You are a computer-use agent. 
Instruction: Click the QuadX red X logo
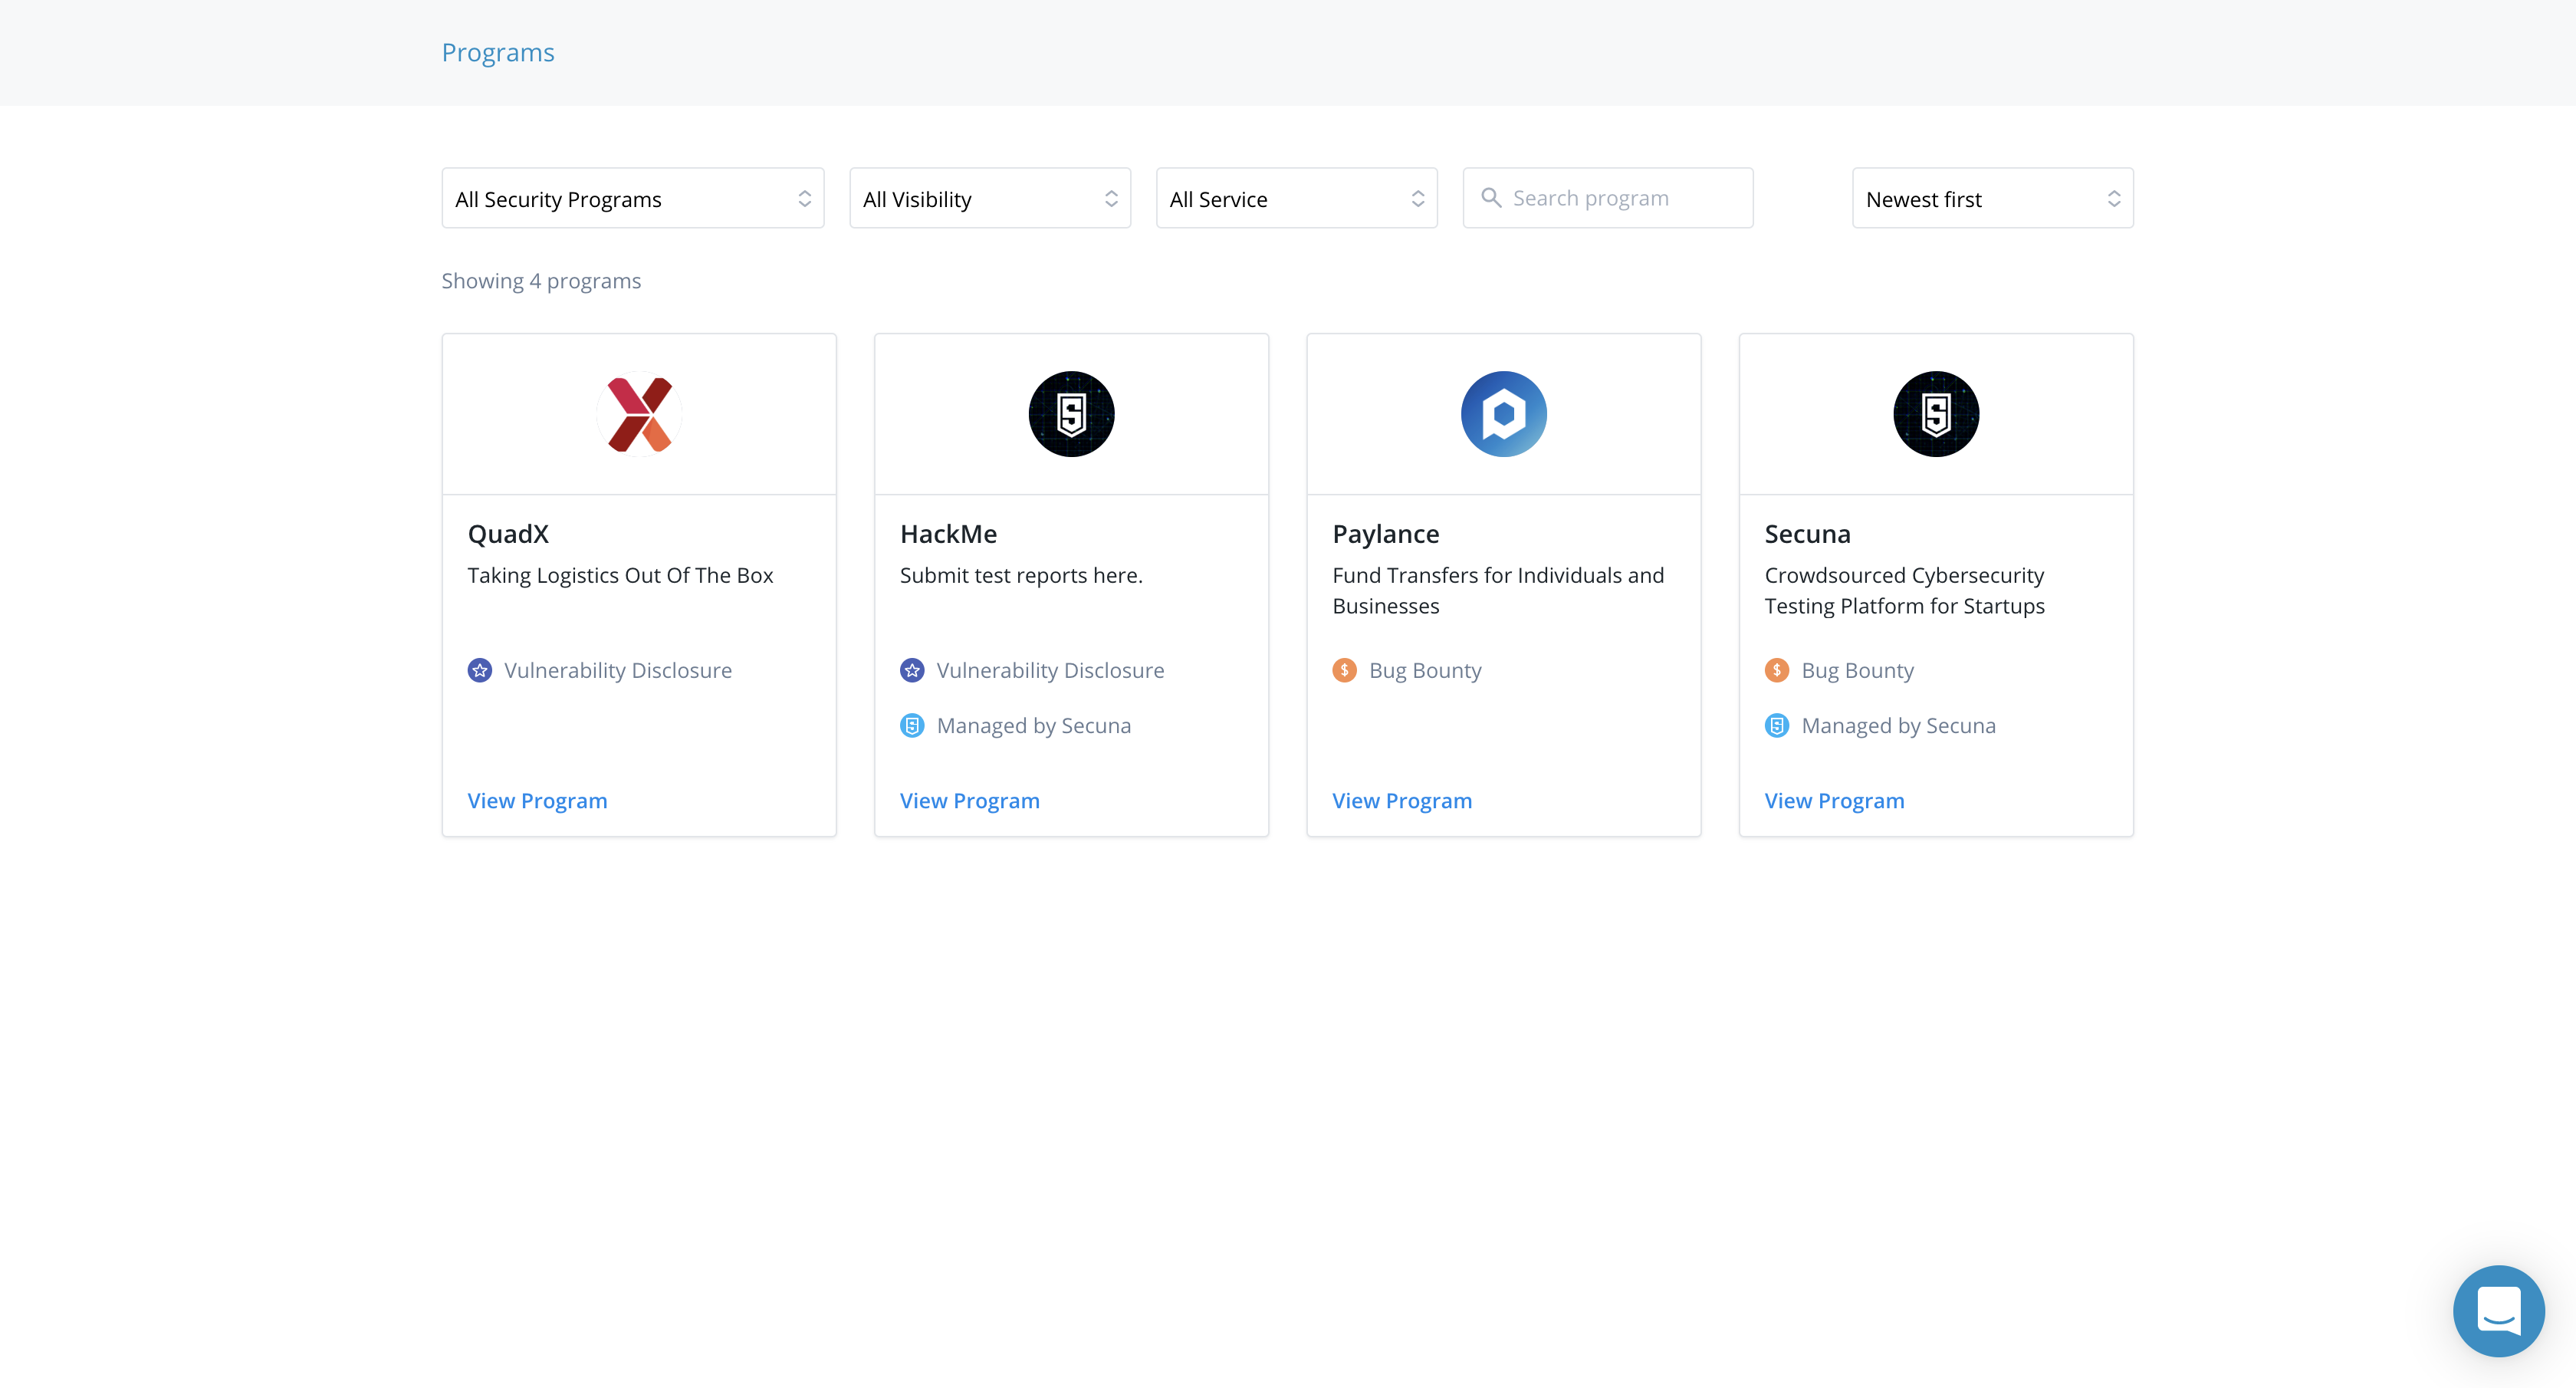[x=639, y=414]
